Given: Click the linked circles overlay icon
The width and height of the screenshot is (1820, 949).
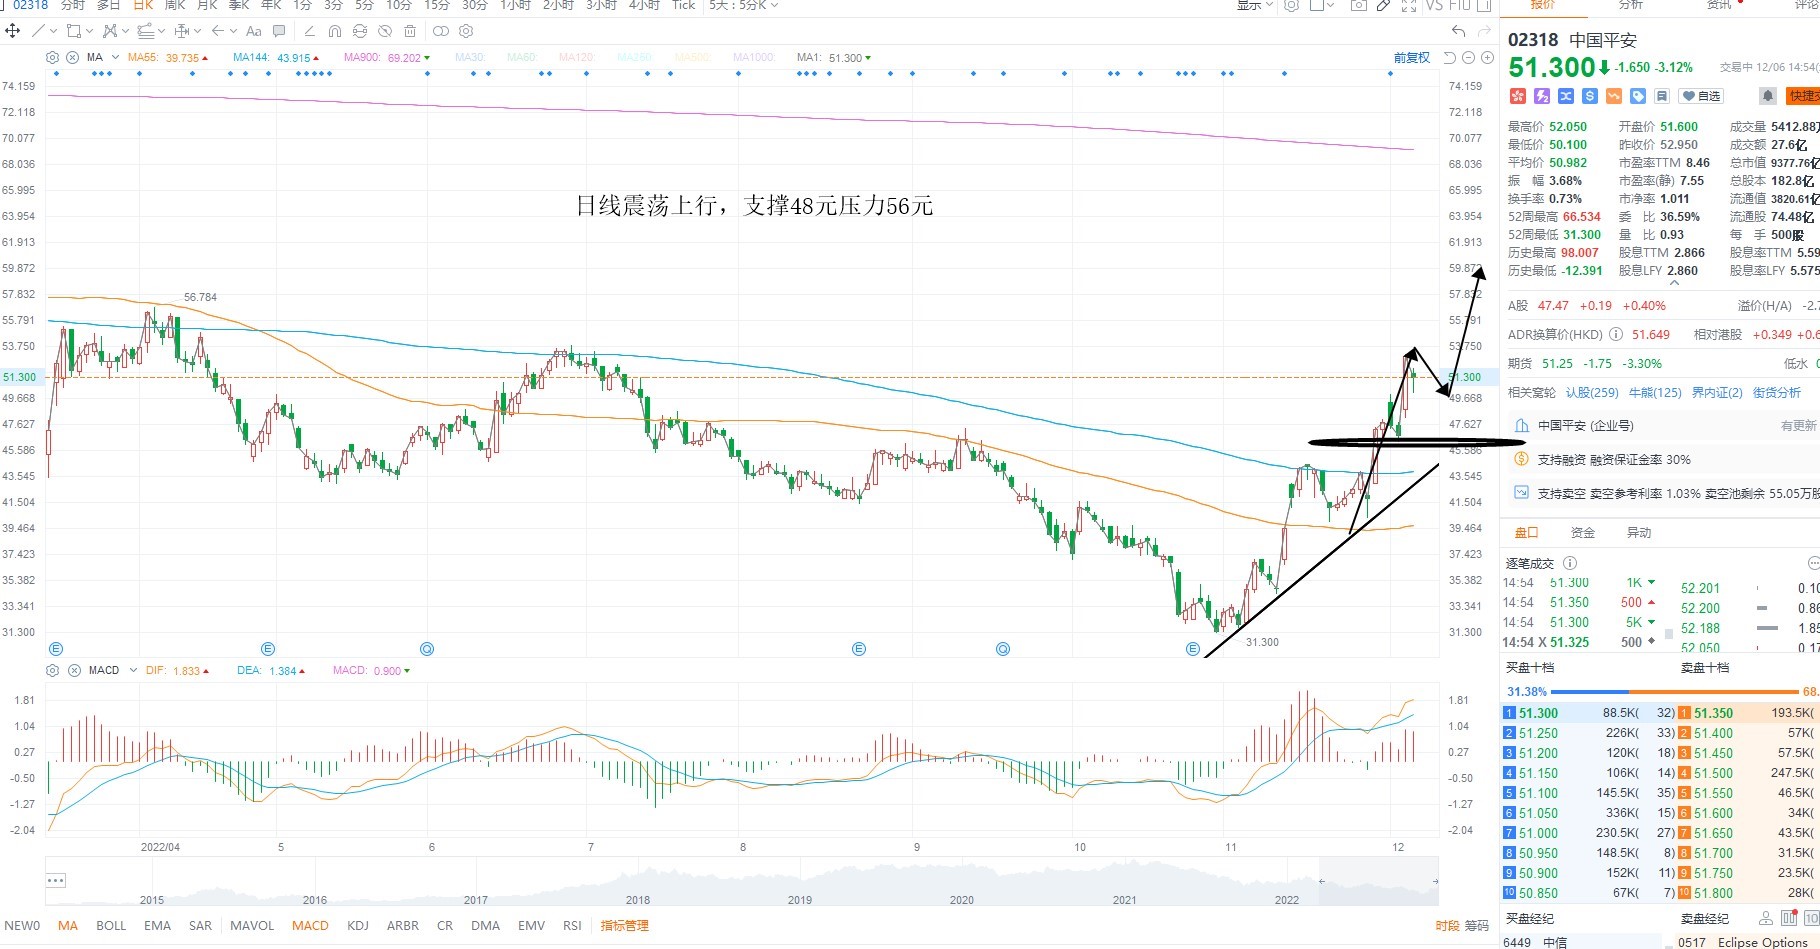Looking at the screenshot, I should click(x=441, y=31).
